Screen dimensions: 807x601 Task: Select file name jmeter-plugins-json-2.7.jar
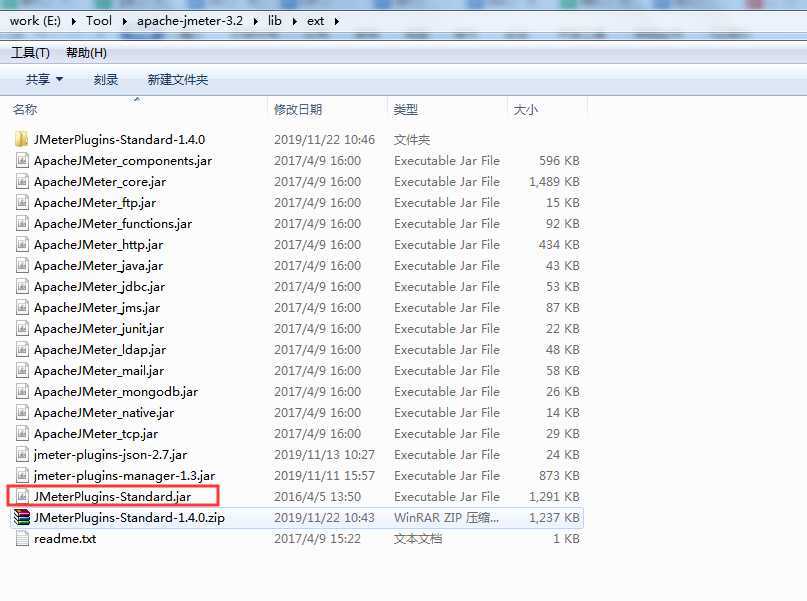click(x=111, y=455)
